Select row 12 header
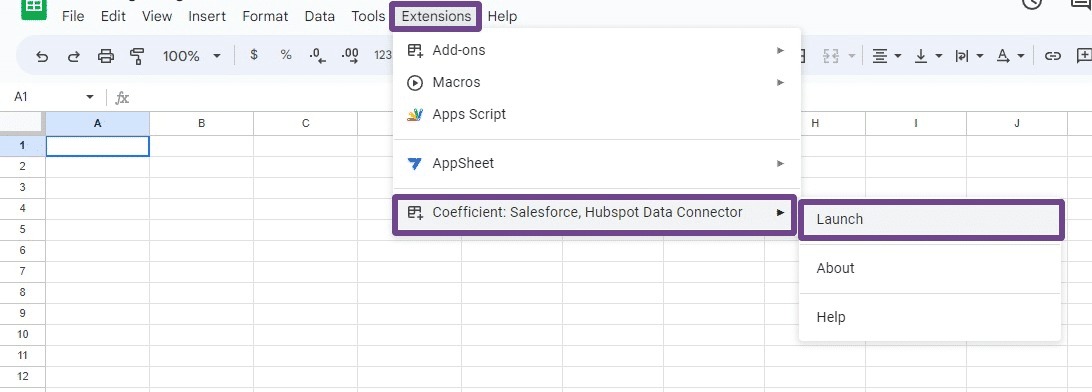The width and height of the screenshot is (1092, 392). (23, 377)
